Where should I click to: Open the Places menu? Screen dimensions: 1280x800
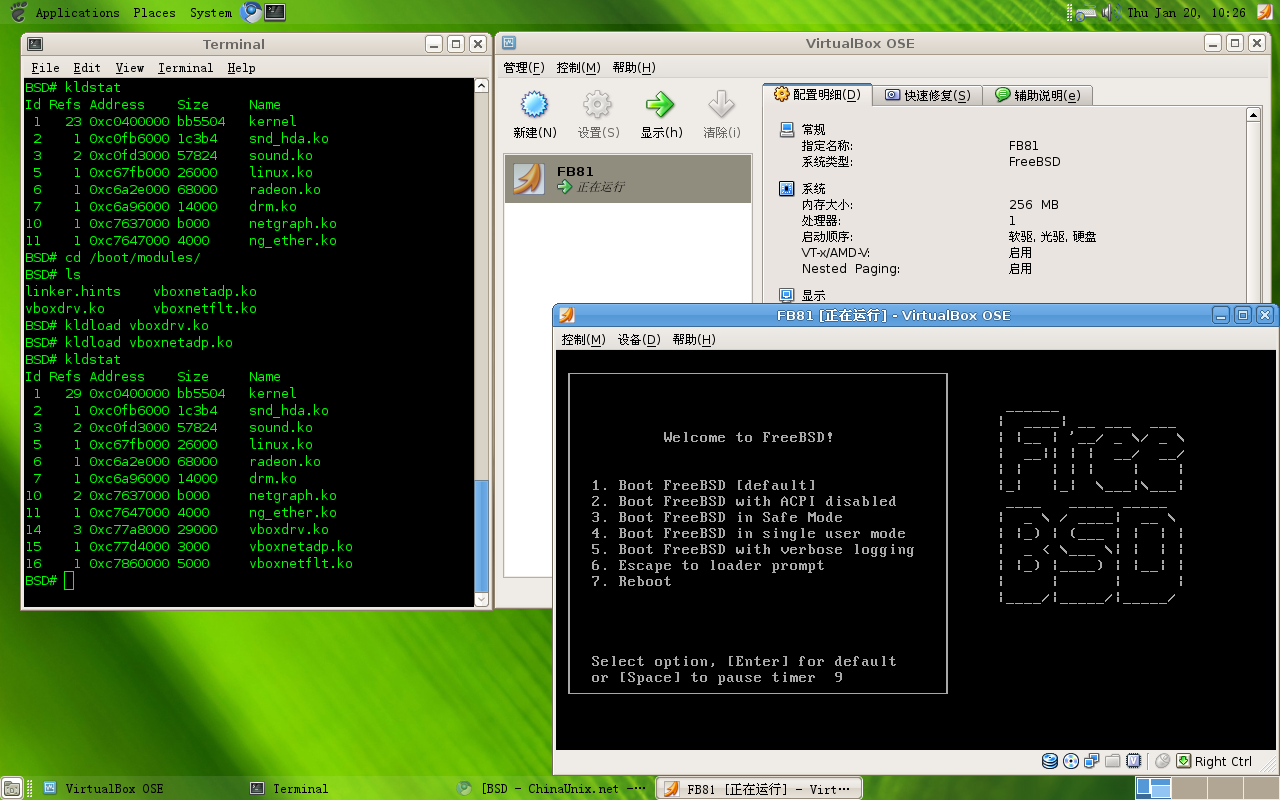[x=154, y=13]
